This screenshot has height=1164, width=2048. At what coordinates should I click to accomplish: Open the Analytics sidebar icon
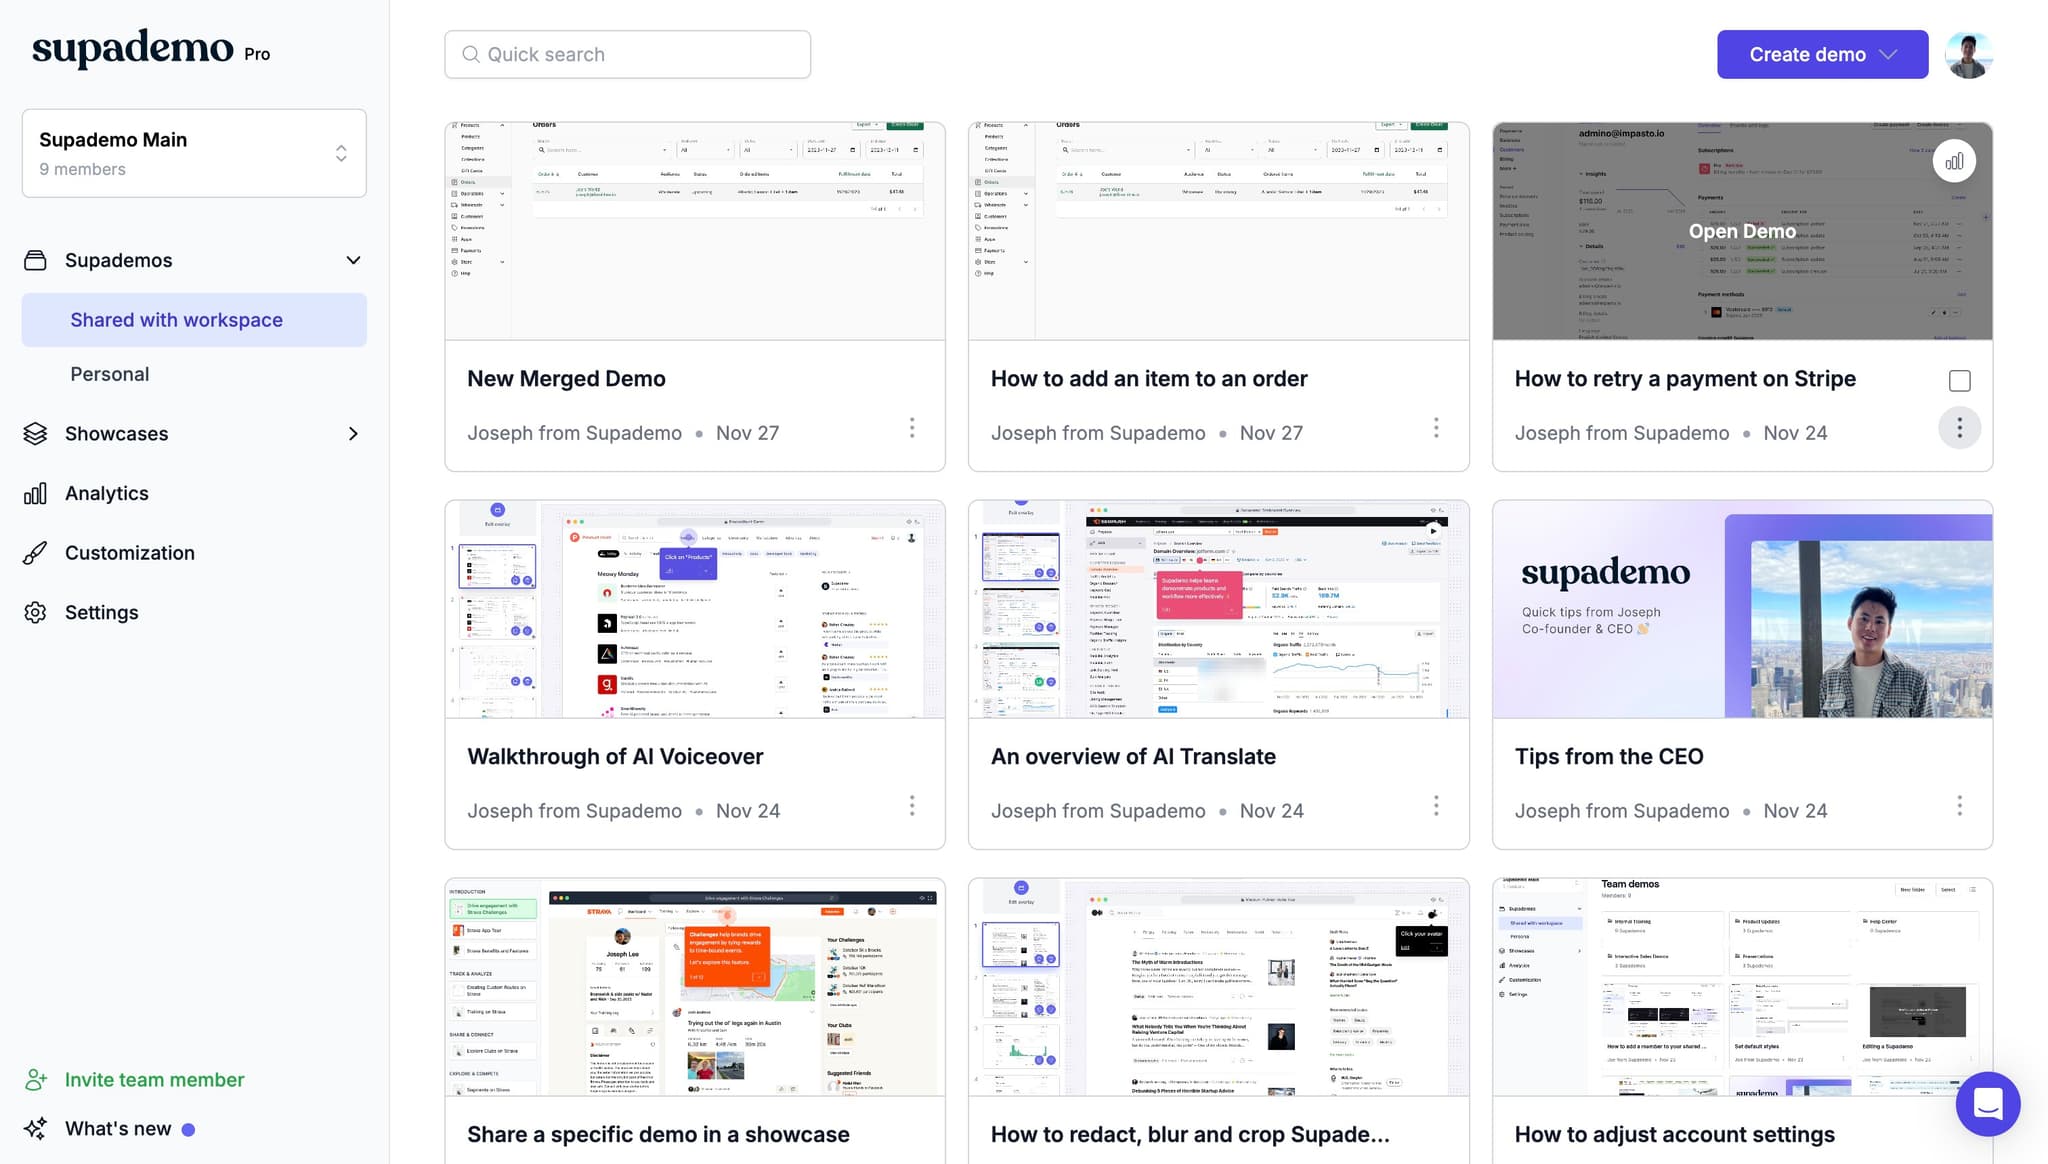[35, 493]
